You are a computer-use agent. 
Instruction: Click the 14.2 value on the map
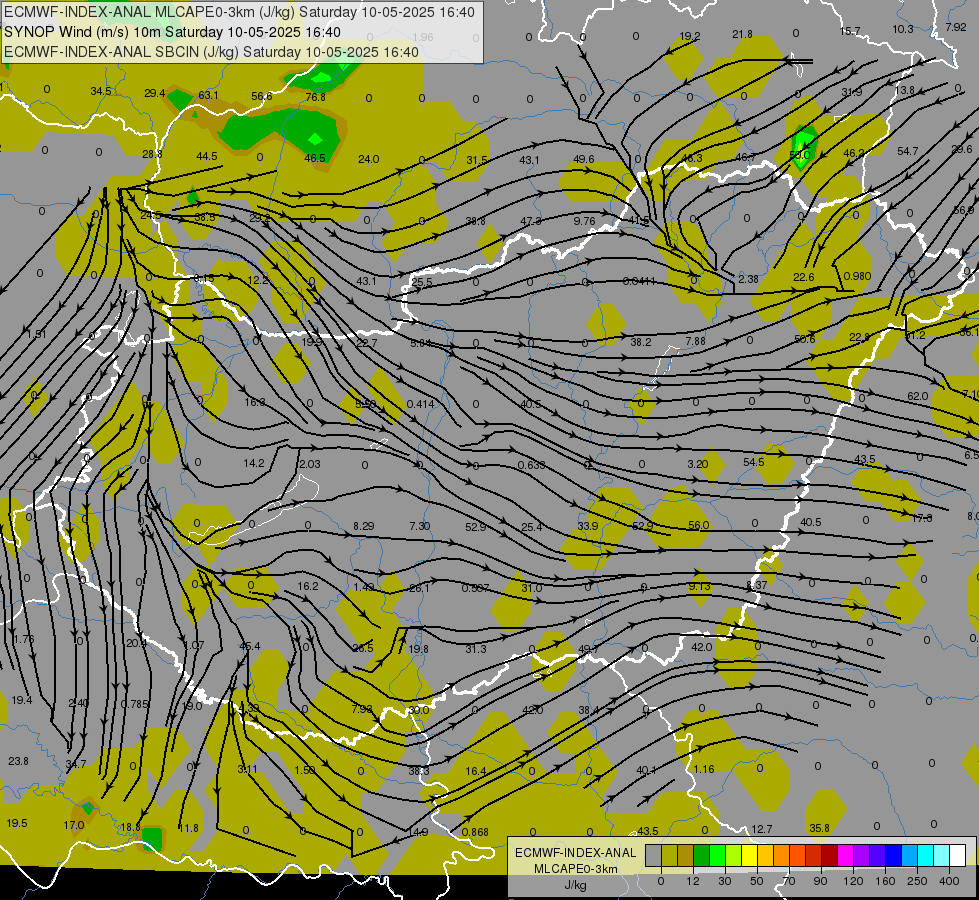pos(254,463)
